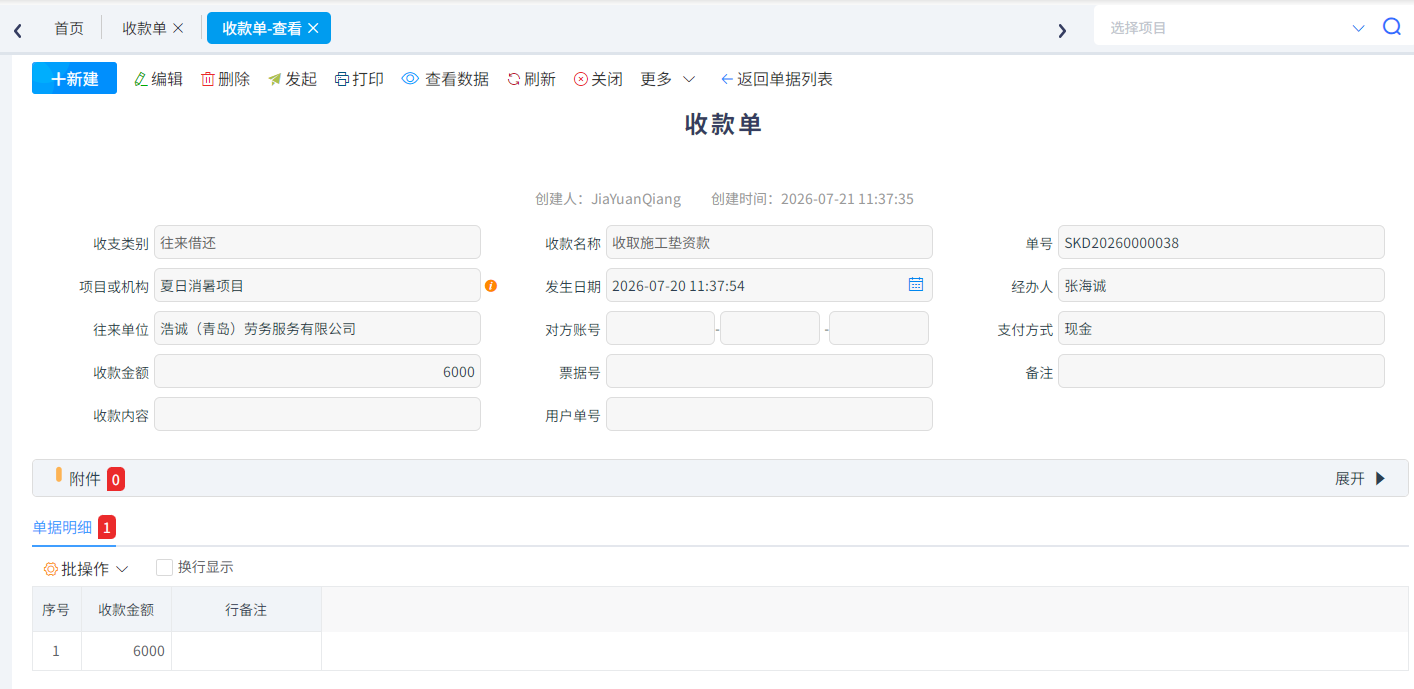Image resolution: width=1414 pixels, height=689 pixels.
Task: Click the last 对方账号 box
Action: [879, 328]
